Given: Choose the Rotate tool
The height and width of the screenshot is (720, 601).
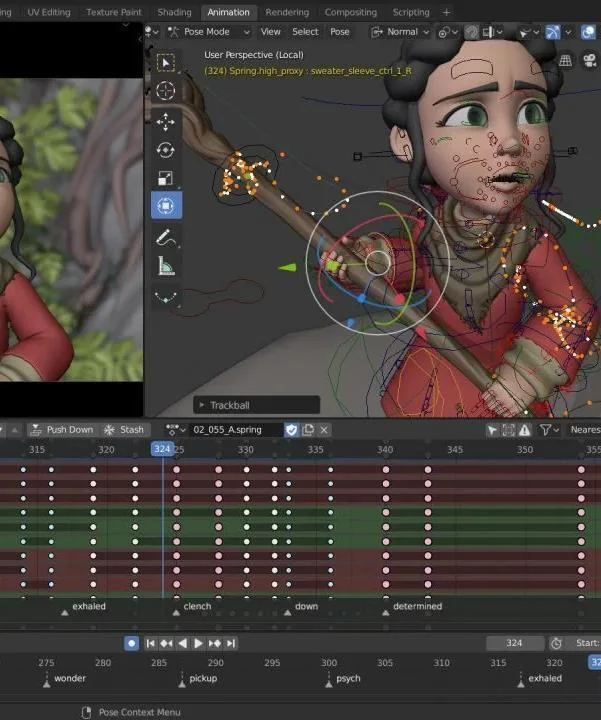Looking at the screenshot, I should (x=166, y=150).
